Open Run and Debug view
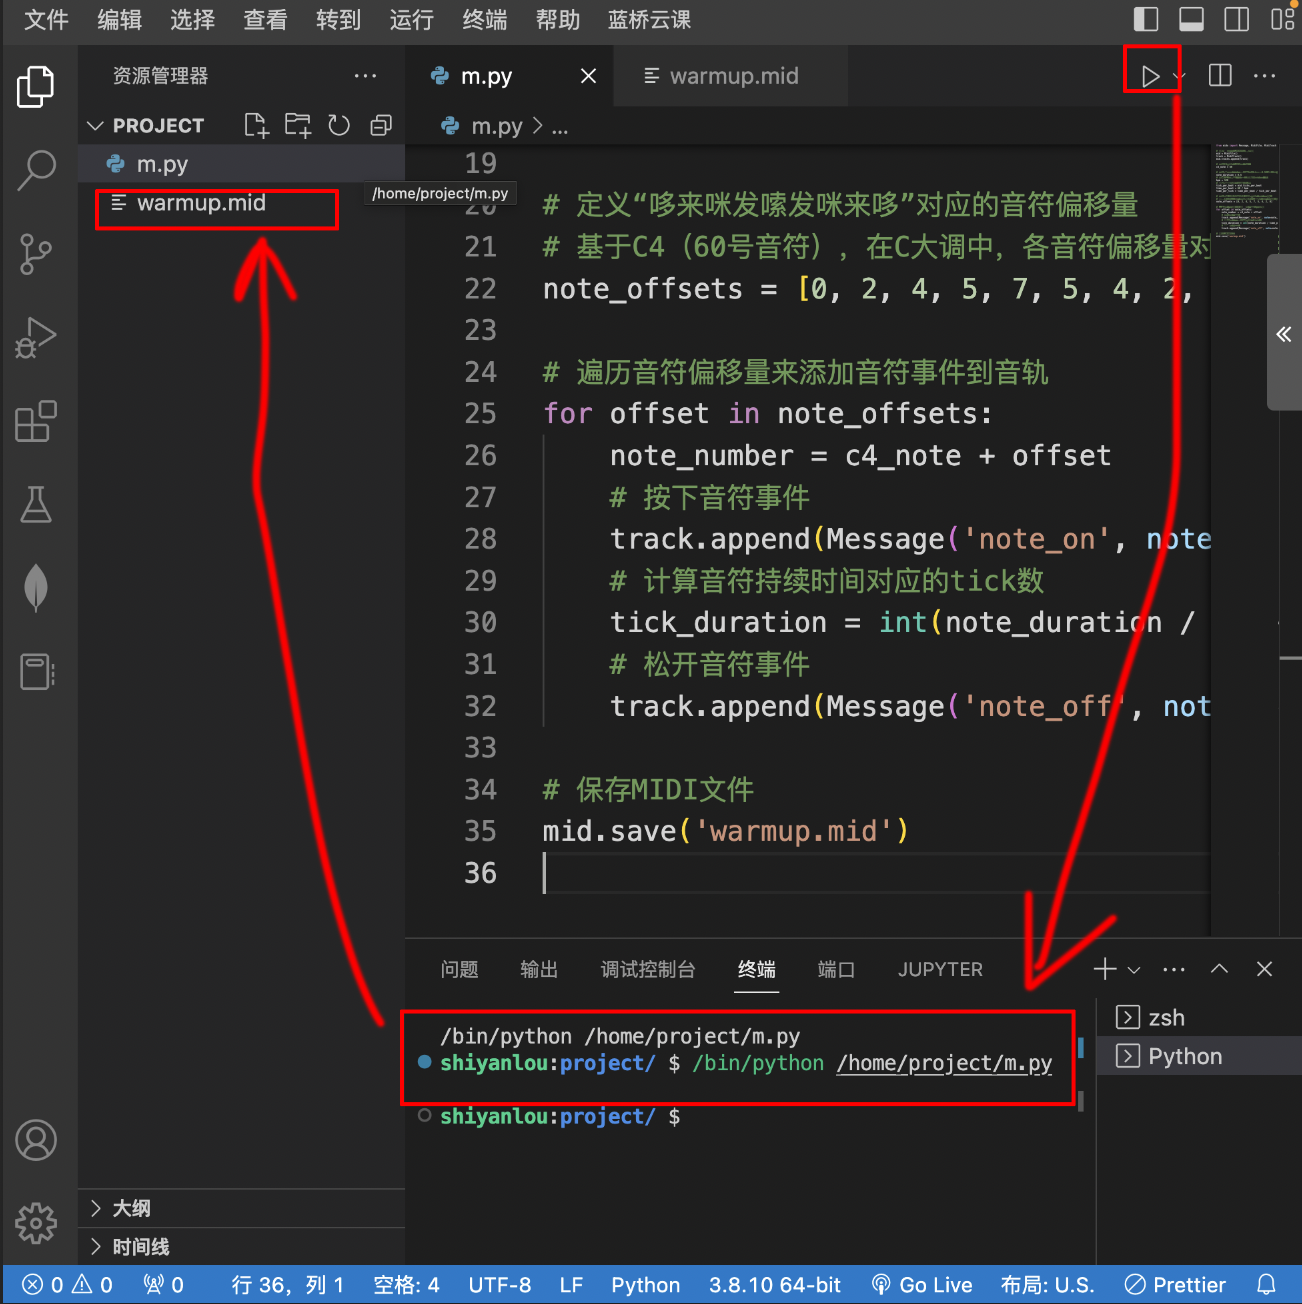Image resolution: width=1302 pixels, height=1304 pixels. [x=37, y=338]
